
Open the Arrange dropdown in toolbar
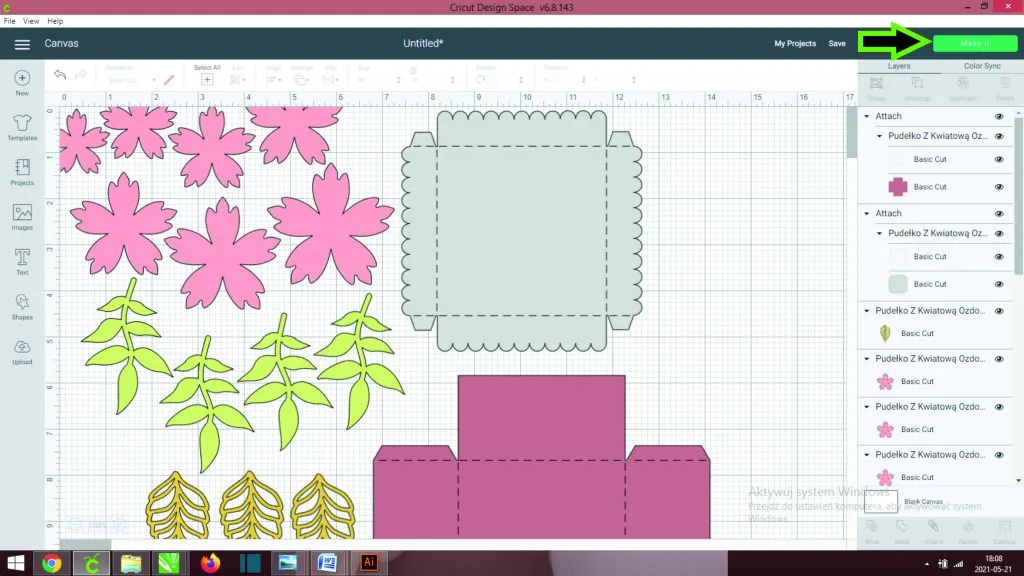tap(302, 80)
